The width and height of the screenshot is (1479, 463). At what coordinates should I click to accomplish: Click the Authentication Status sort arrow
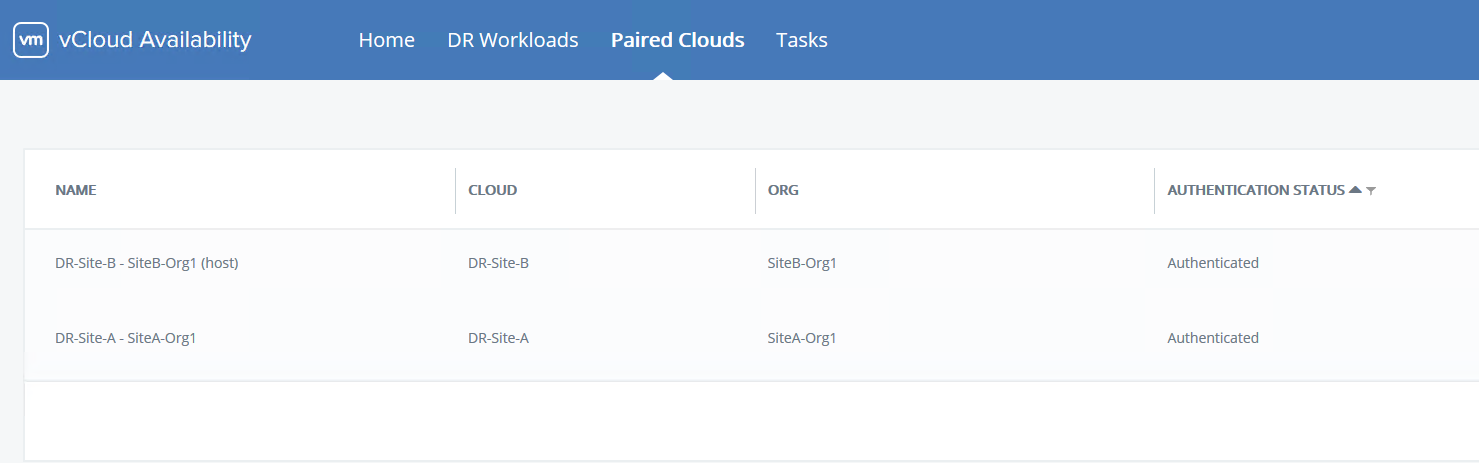tap(1355, 190)
